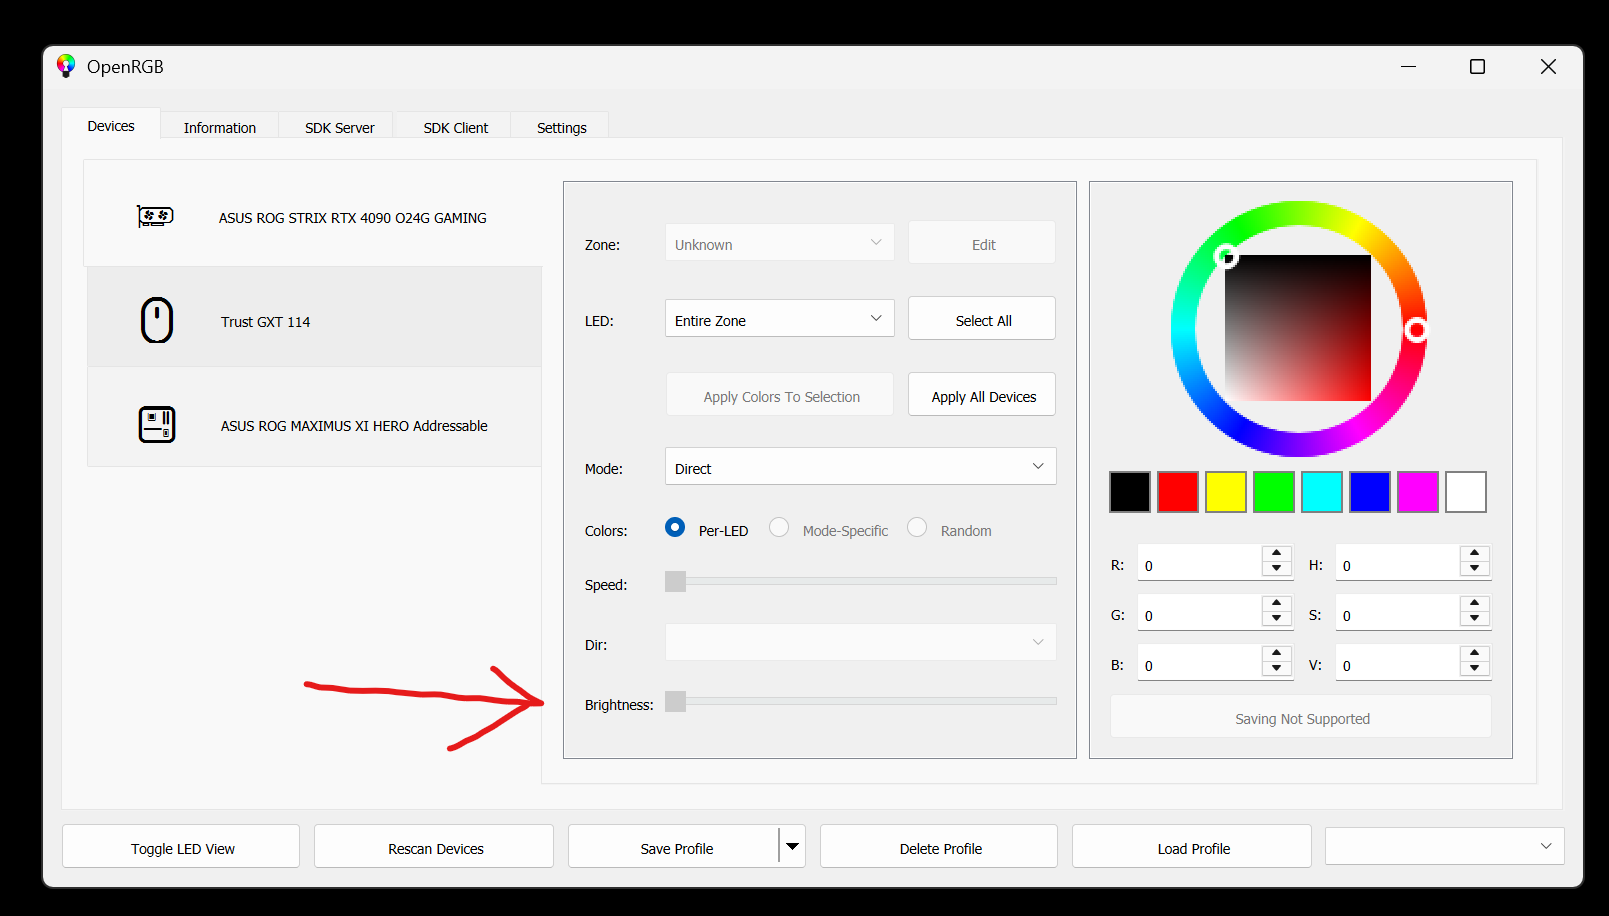Decrease the R value with down arrow
The width and height of the screenshot is (1609, 916).
pos(1277,569)
